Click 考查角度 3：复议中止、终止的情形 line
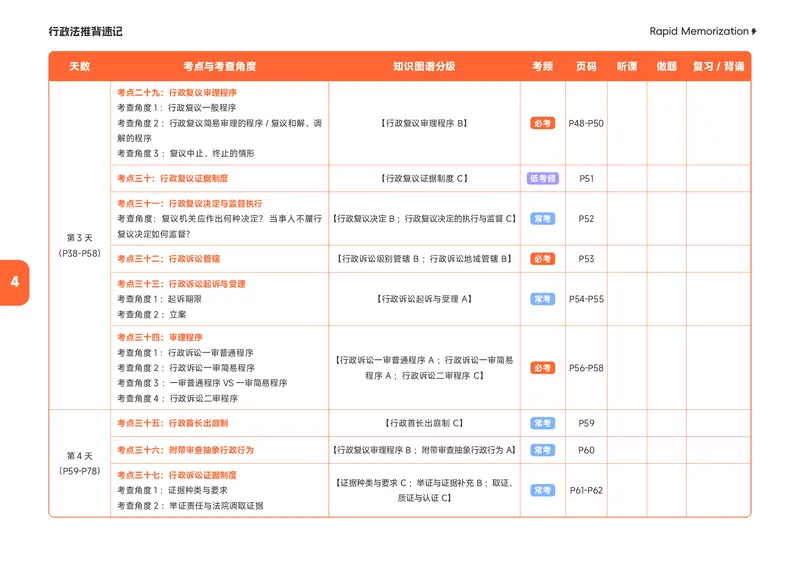Screen dimensions: 800x566 (186, 154)
